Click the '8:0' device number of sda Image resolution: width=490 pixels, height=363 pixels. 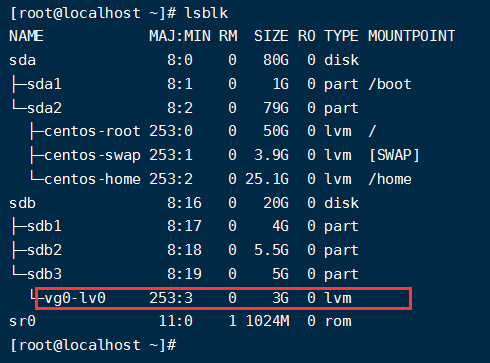click(180, 60)
